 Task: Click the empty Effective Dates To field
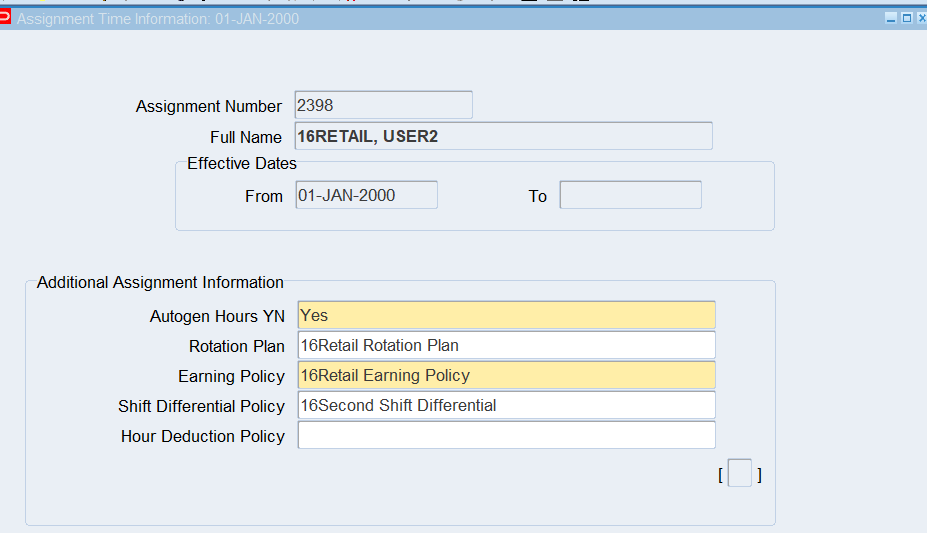(x=630, y=195)
